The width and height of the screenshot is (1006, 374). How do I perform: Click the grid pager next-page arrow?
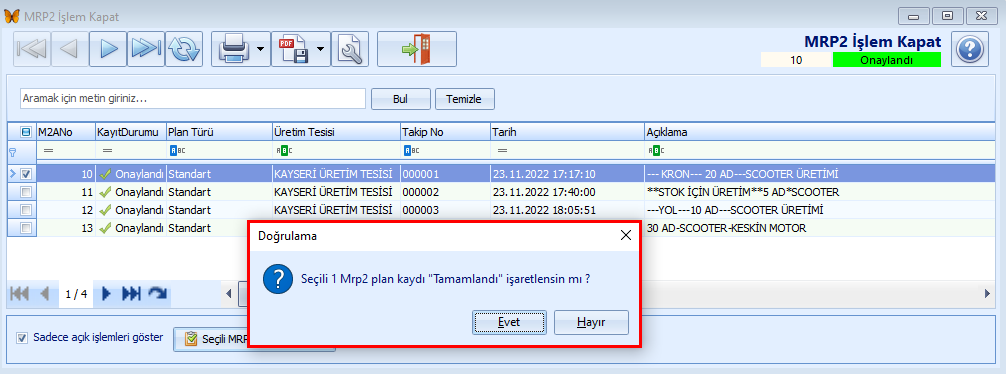tap(107, 294)
